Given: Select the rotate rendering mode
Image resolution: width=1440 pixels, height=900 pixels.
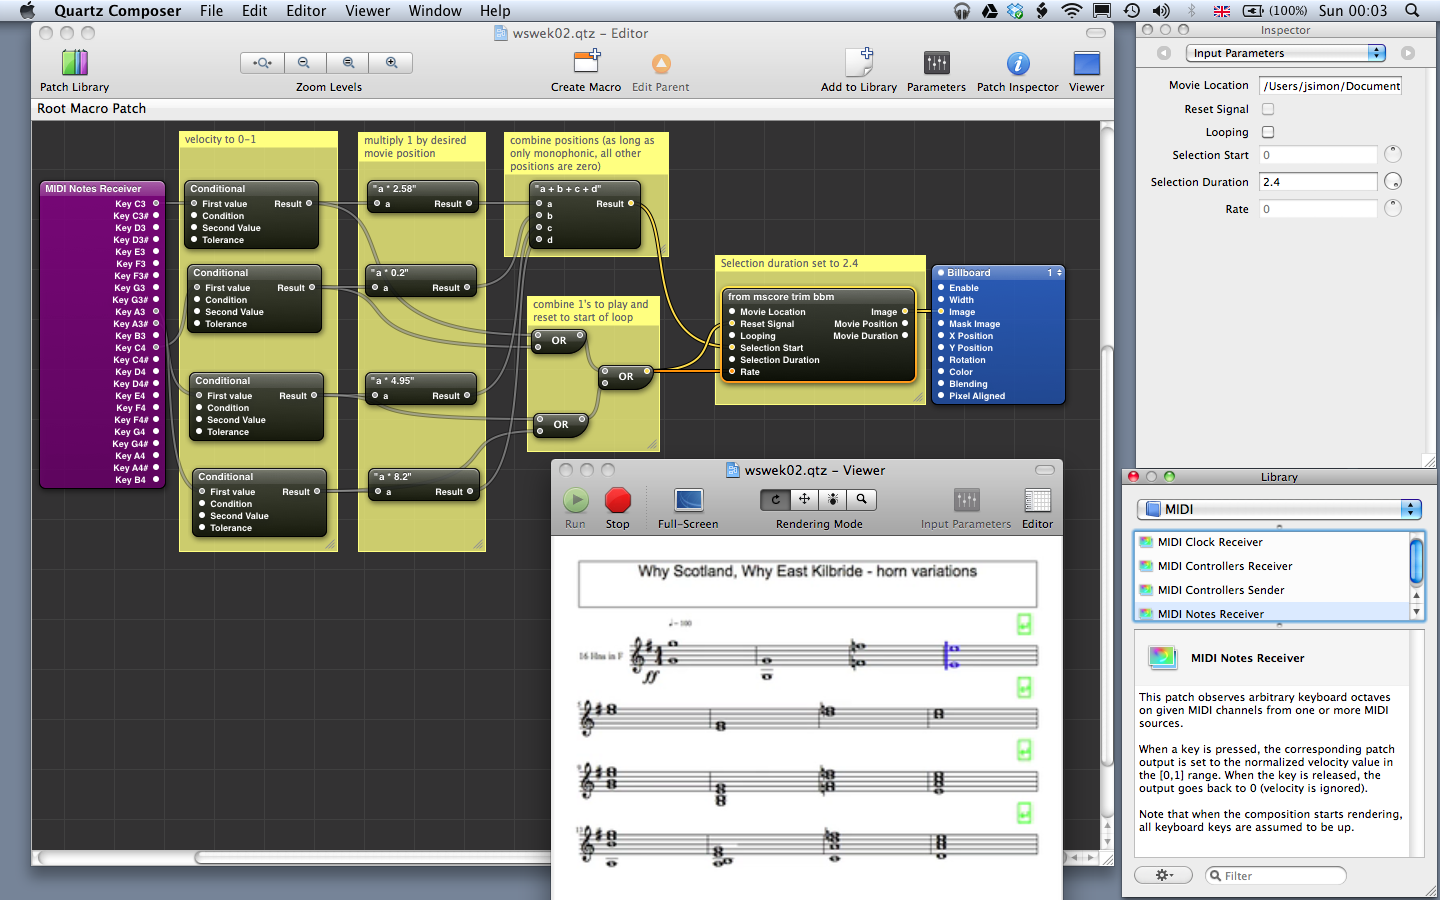Looking at the screenshot, I should pos(775,499).
